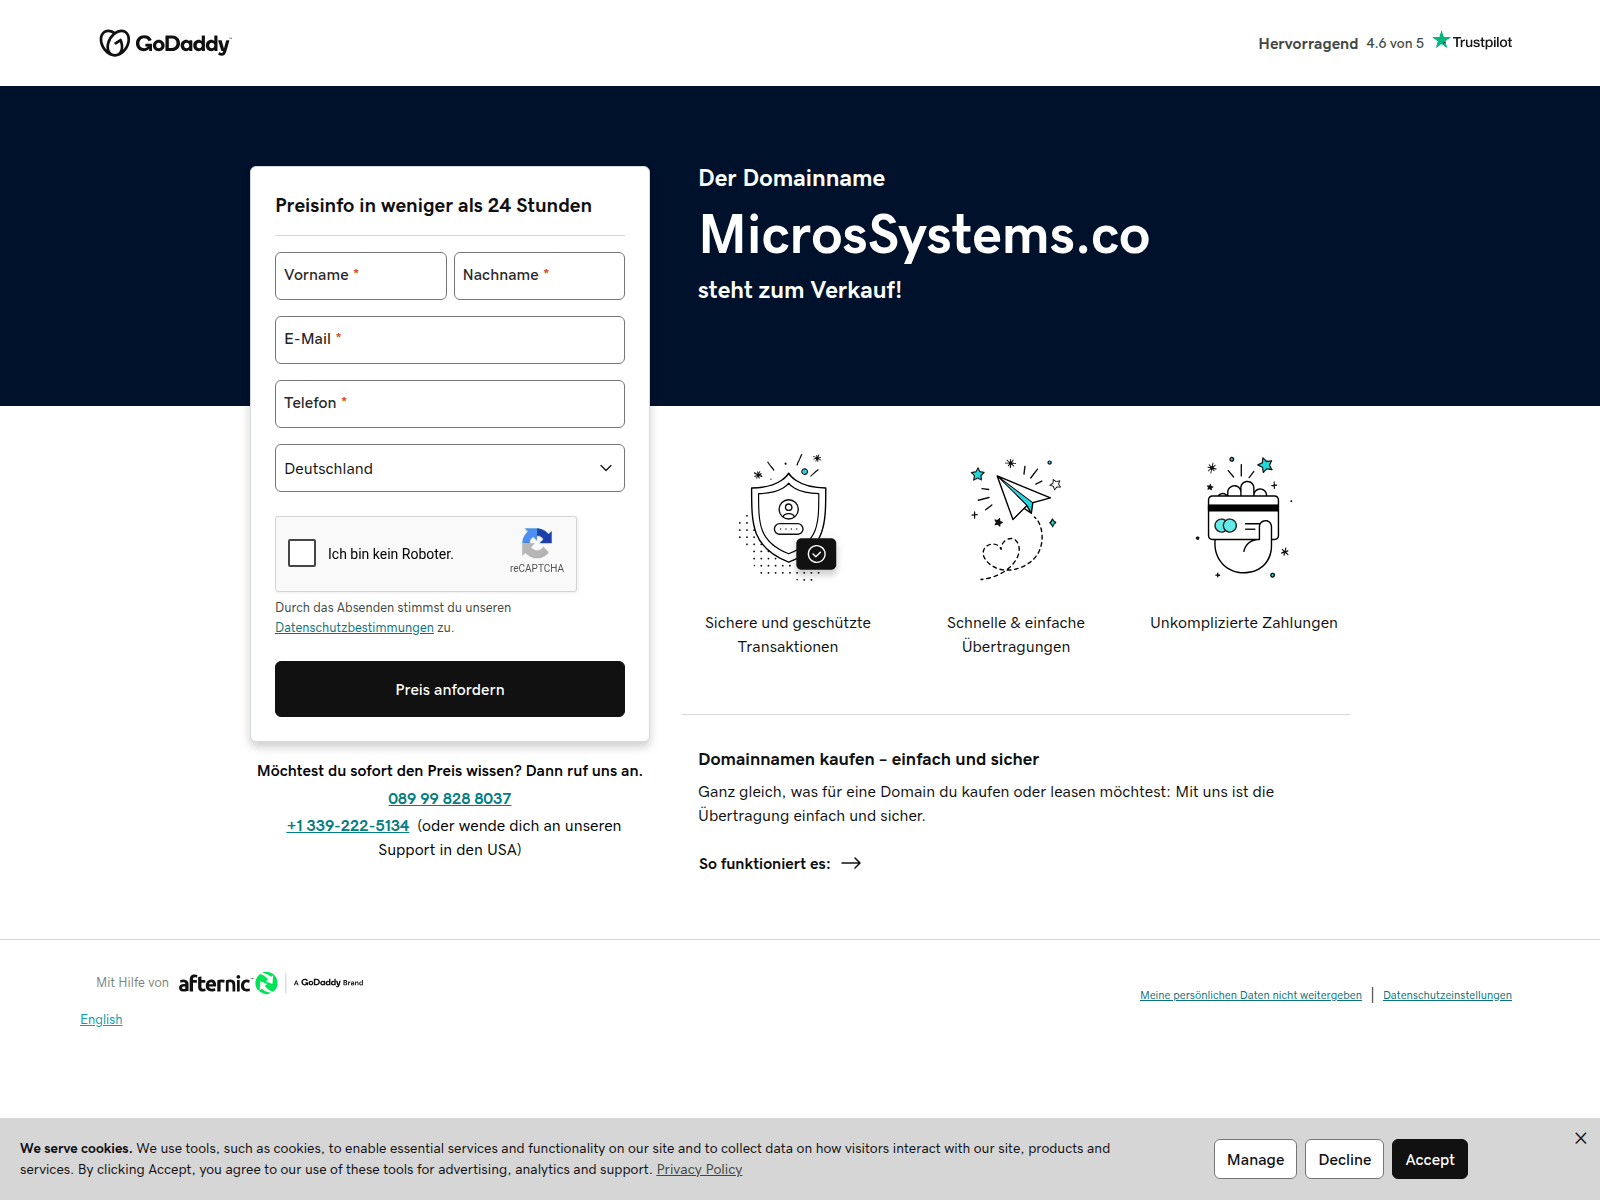Image resolution: width=1600 pixels, height=1200 pixels.
Task: Click into the Telefon field
Action: click(x=450, y=404)
